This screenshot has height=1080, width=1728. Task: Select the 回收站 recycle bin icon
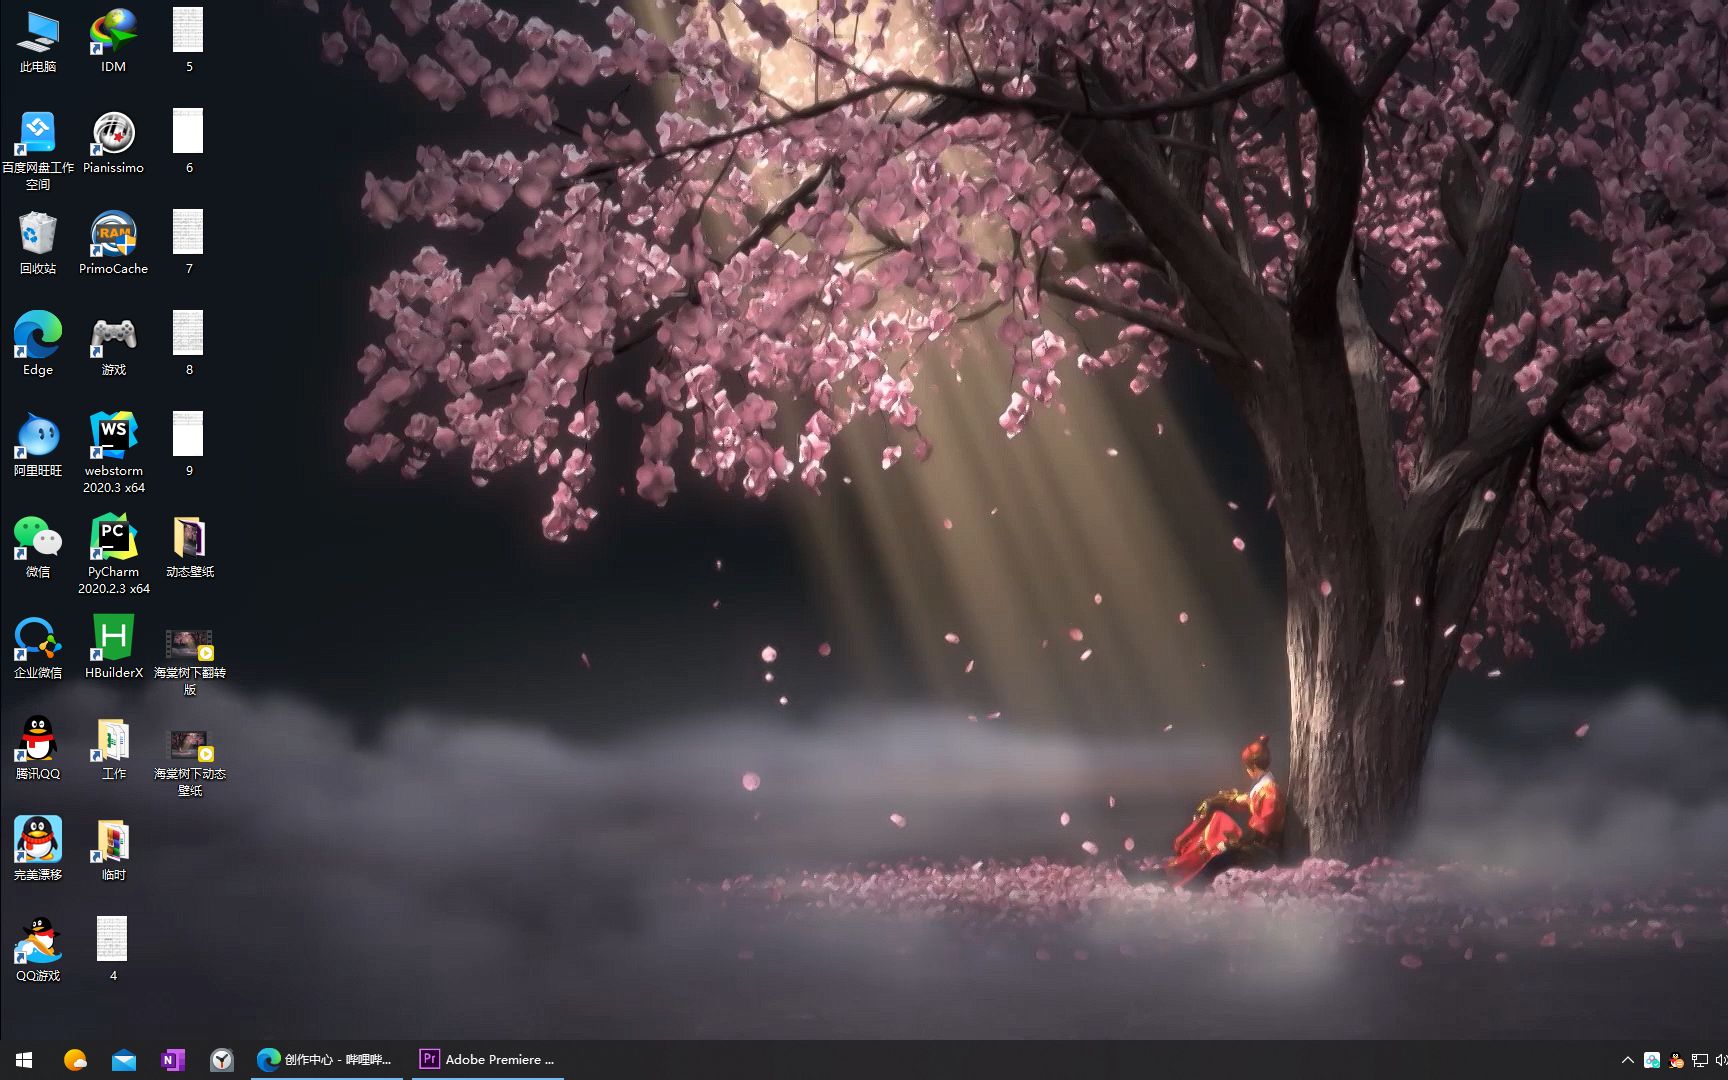tap(38, 243)
